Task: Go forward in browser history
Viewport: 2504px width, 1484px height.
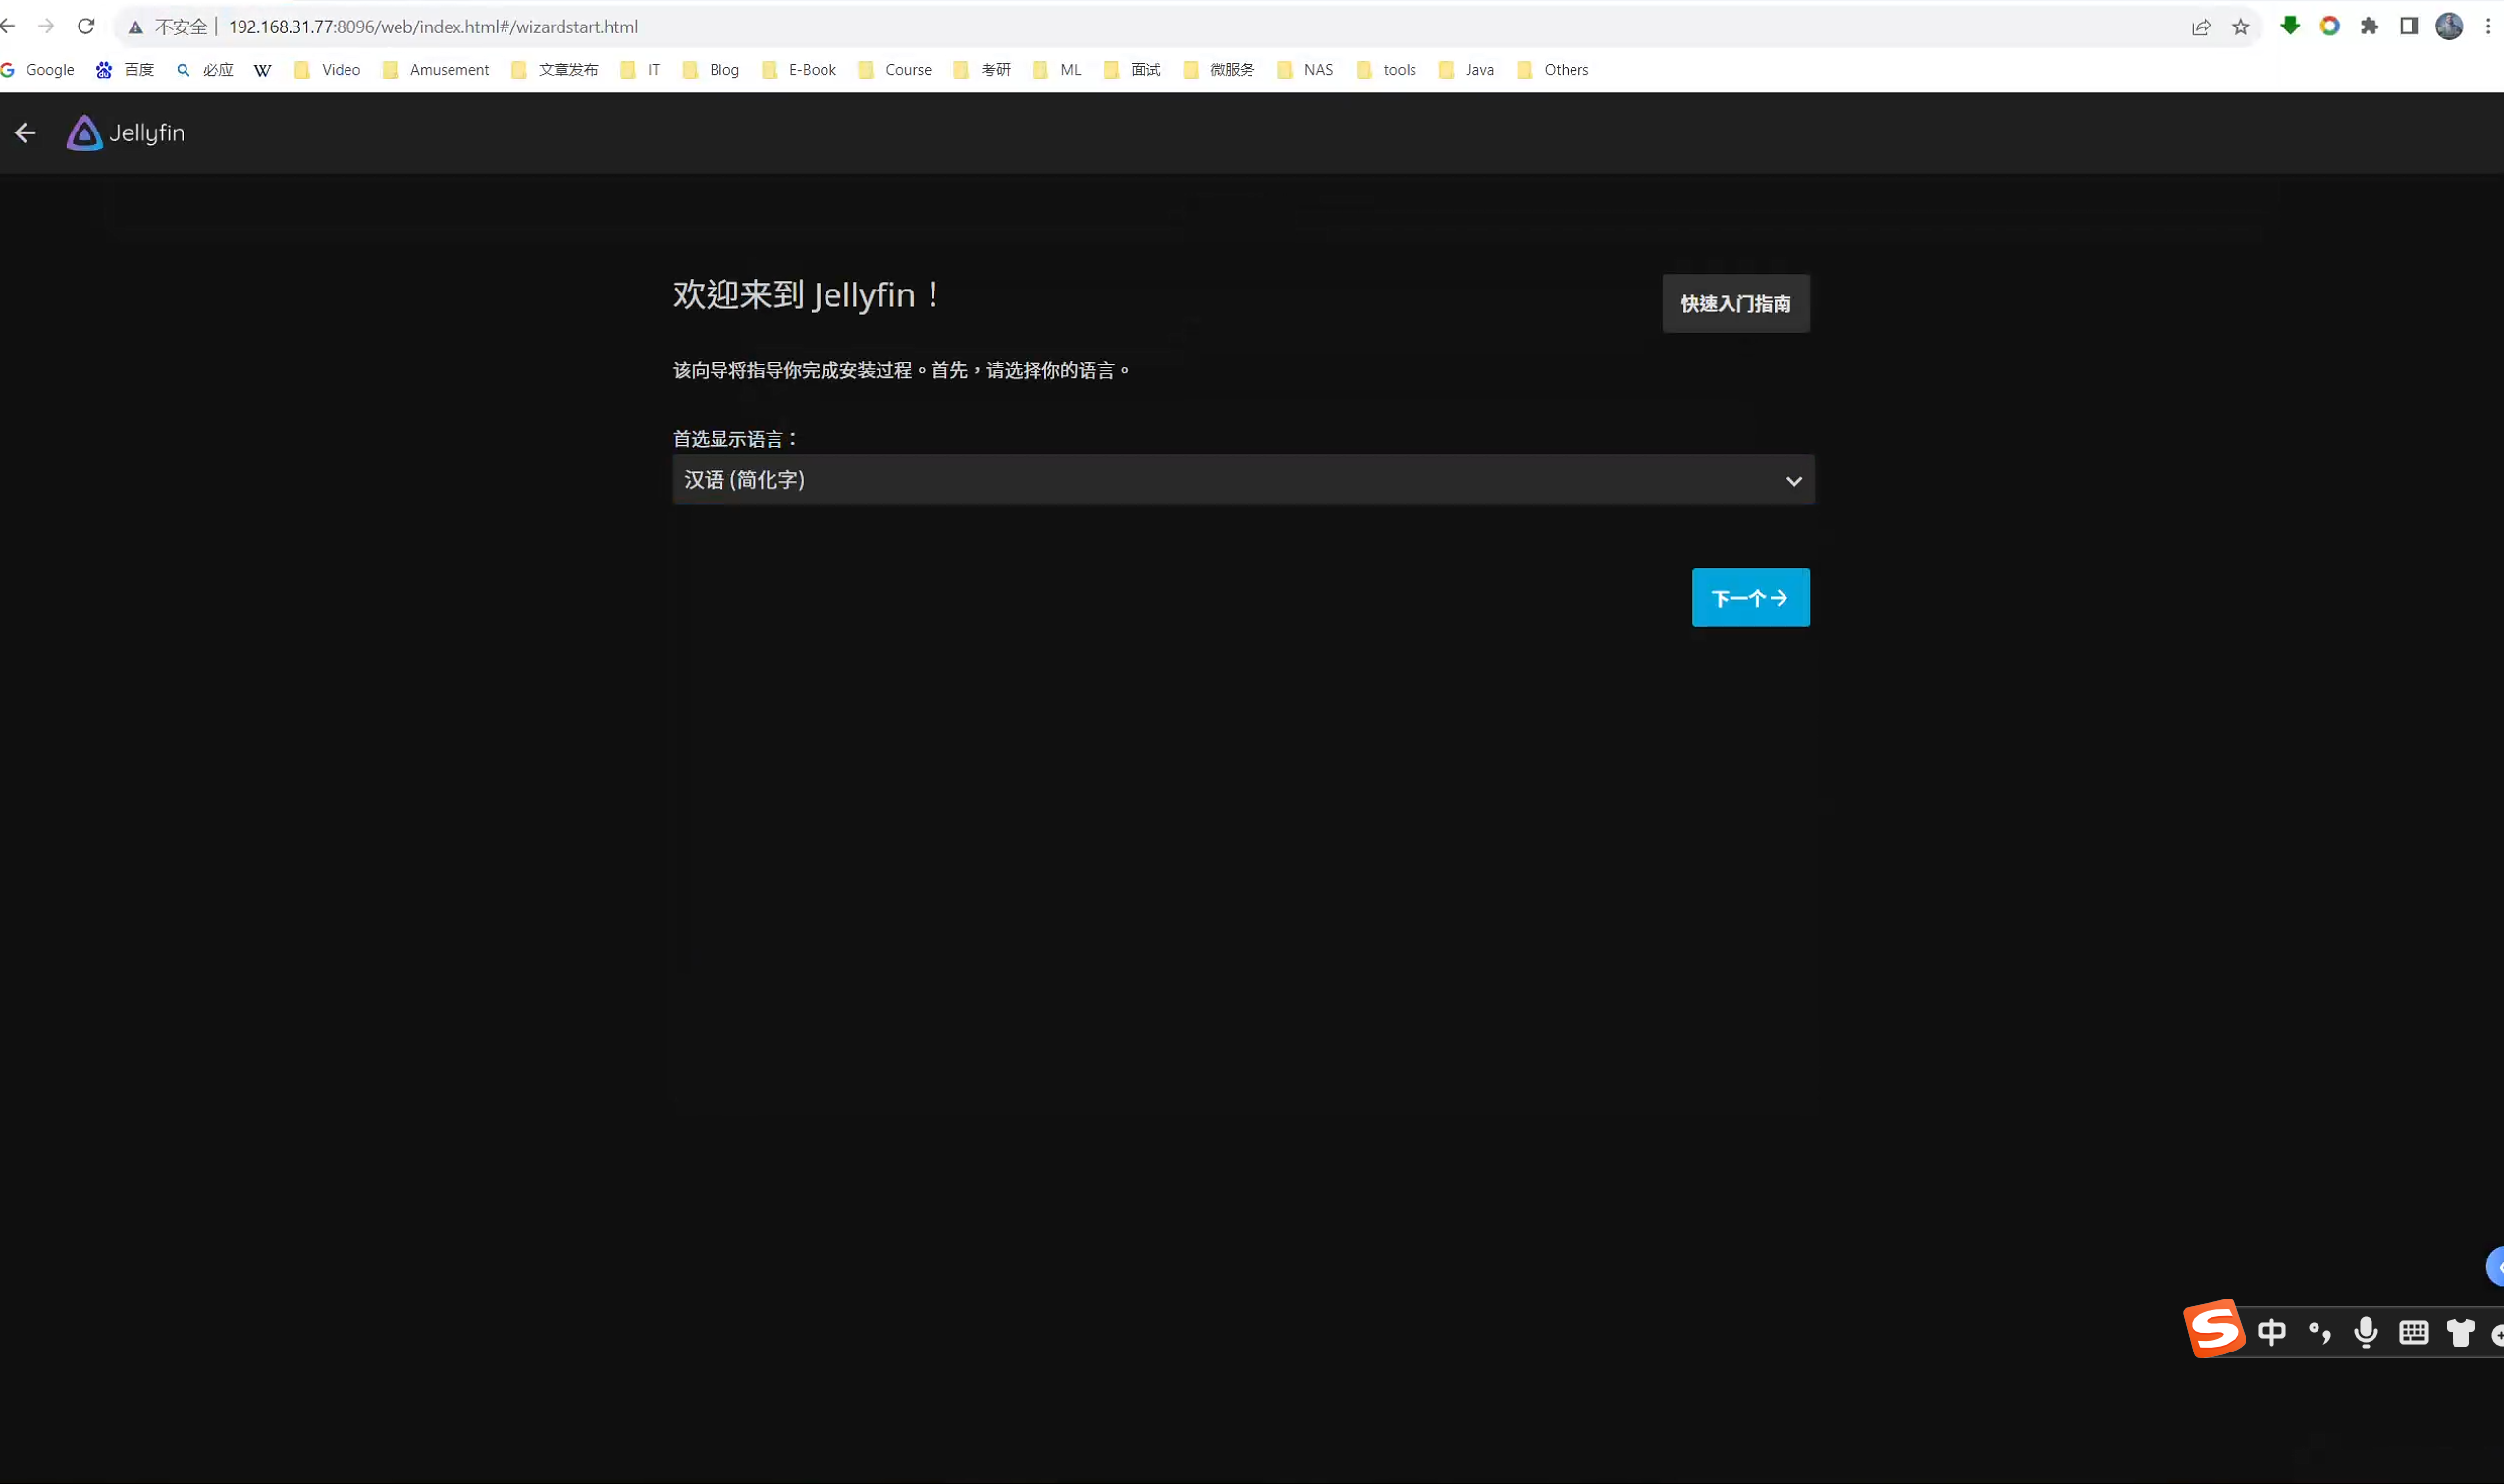Action: tap(46, 27)
